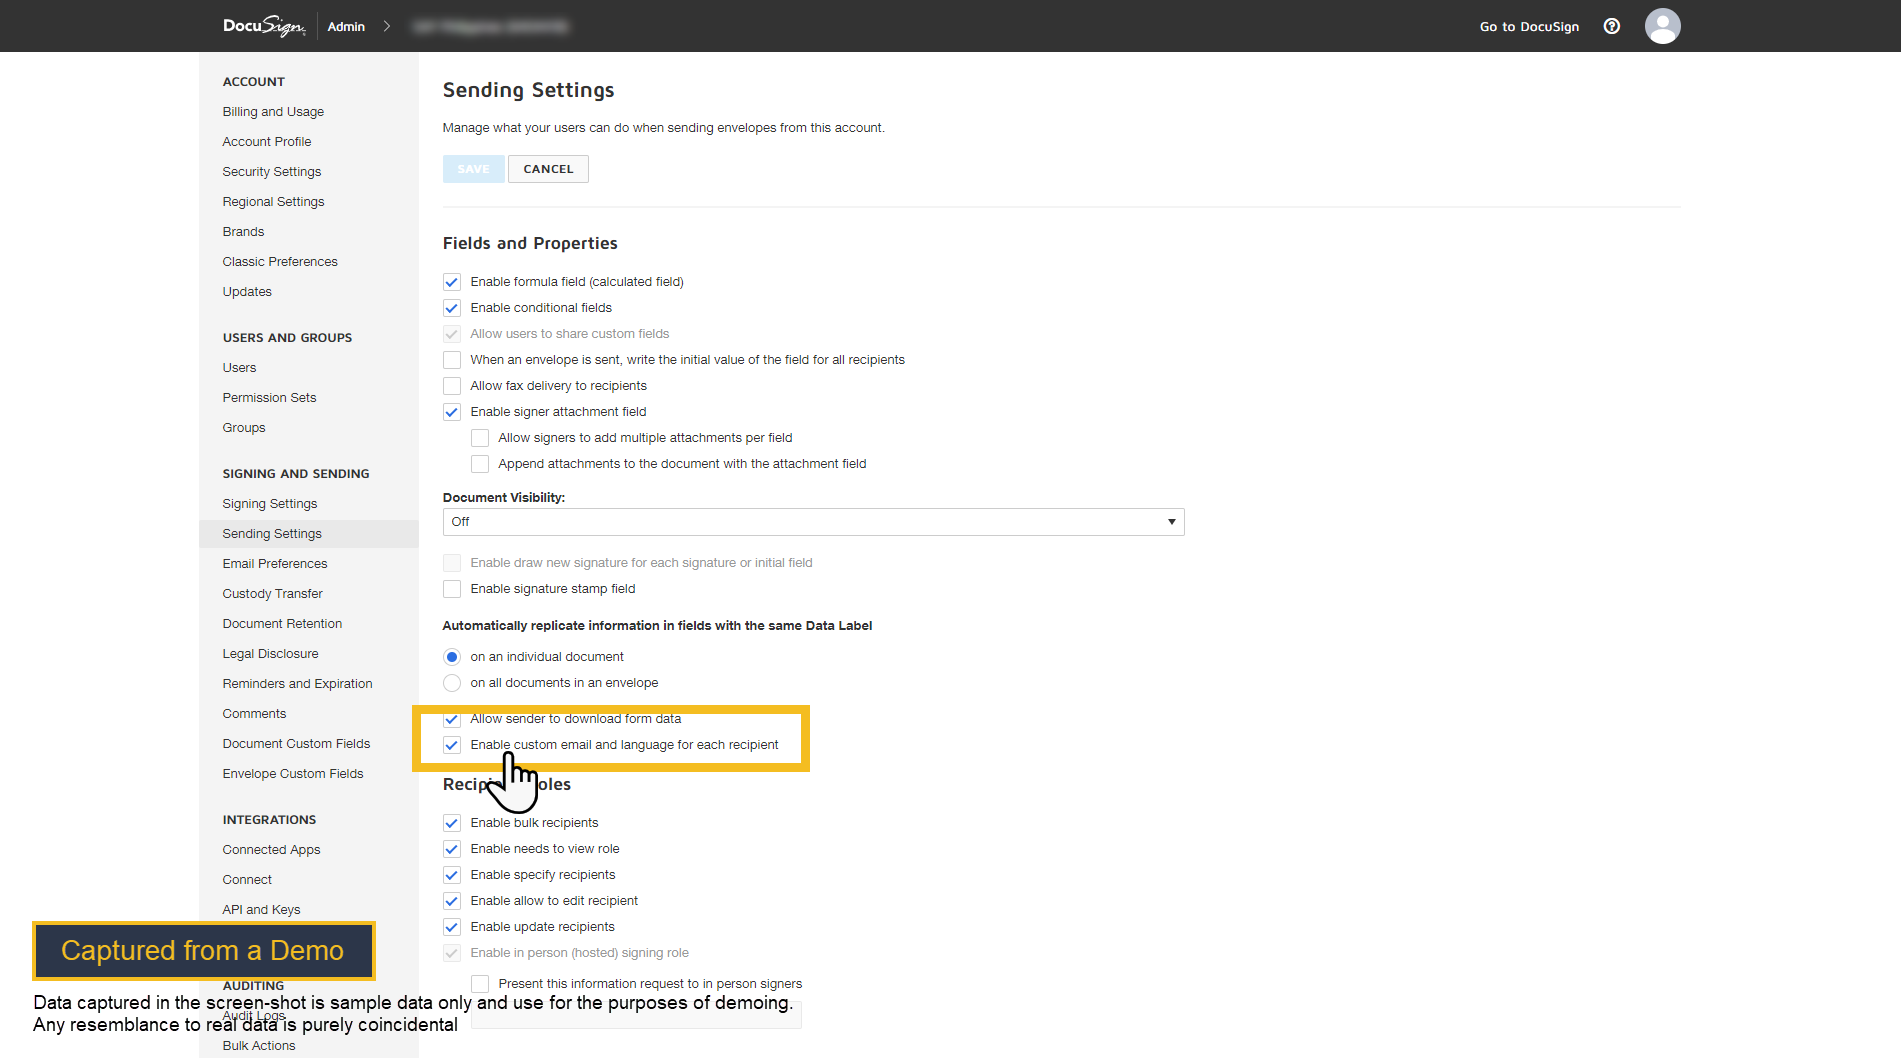
Task: Go to Email Preferences page
Action: click(275, 564)
